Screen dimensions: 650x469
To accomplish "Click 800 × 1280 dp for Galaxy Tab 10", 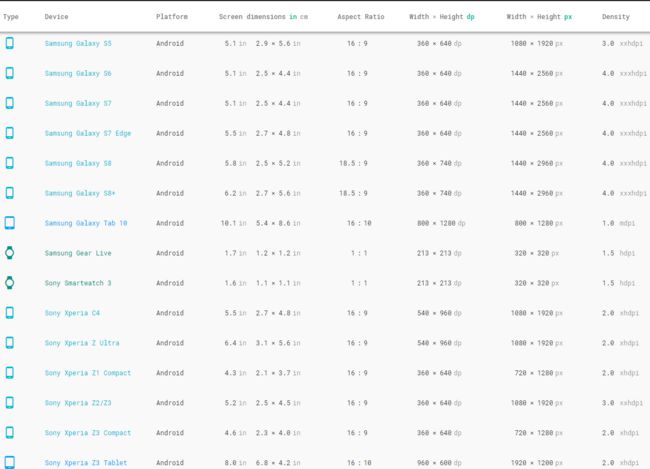I will coord(441,223).
